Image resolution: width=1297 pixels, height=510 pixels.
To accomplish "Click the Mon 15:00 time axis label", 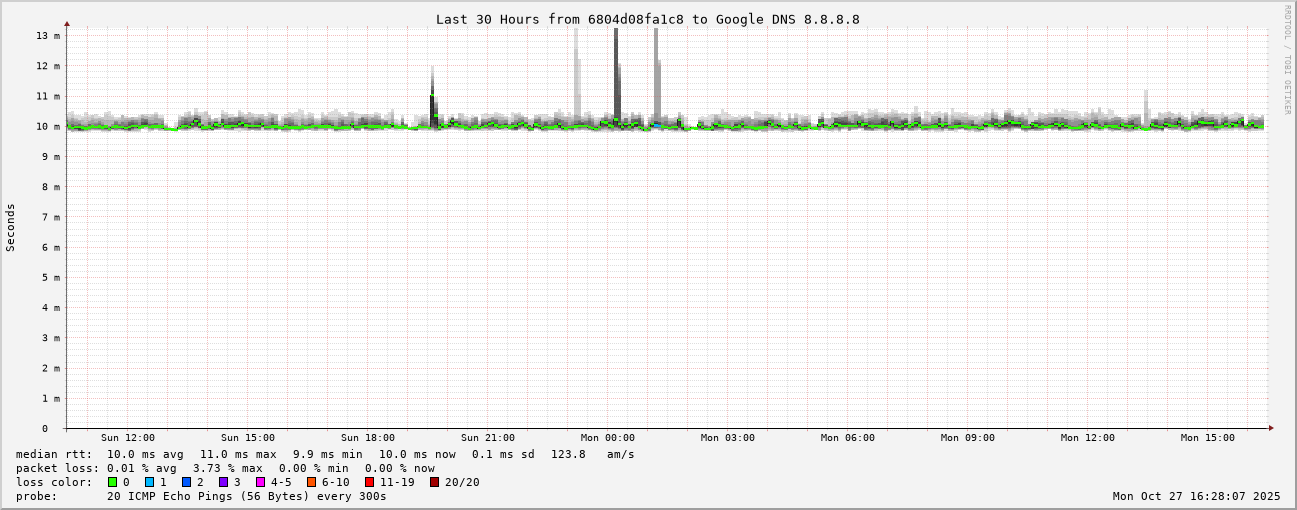I will click(x=1208, y=438).
